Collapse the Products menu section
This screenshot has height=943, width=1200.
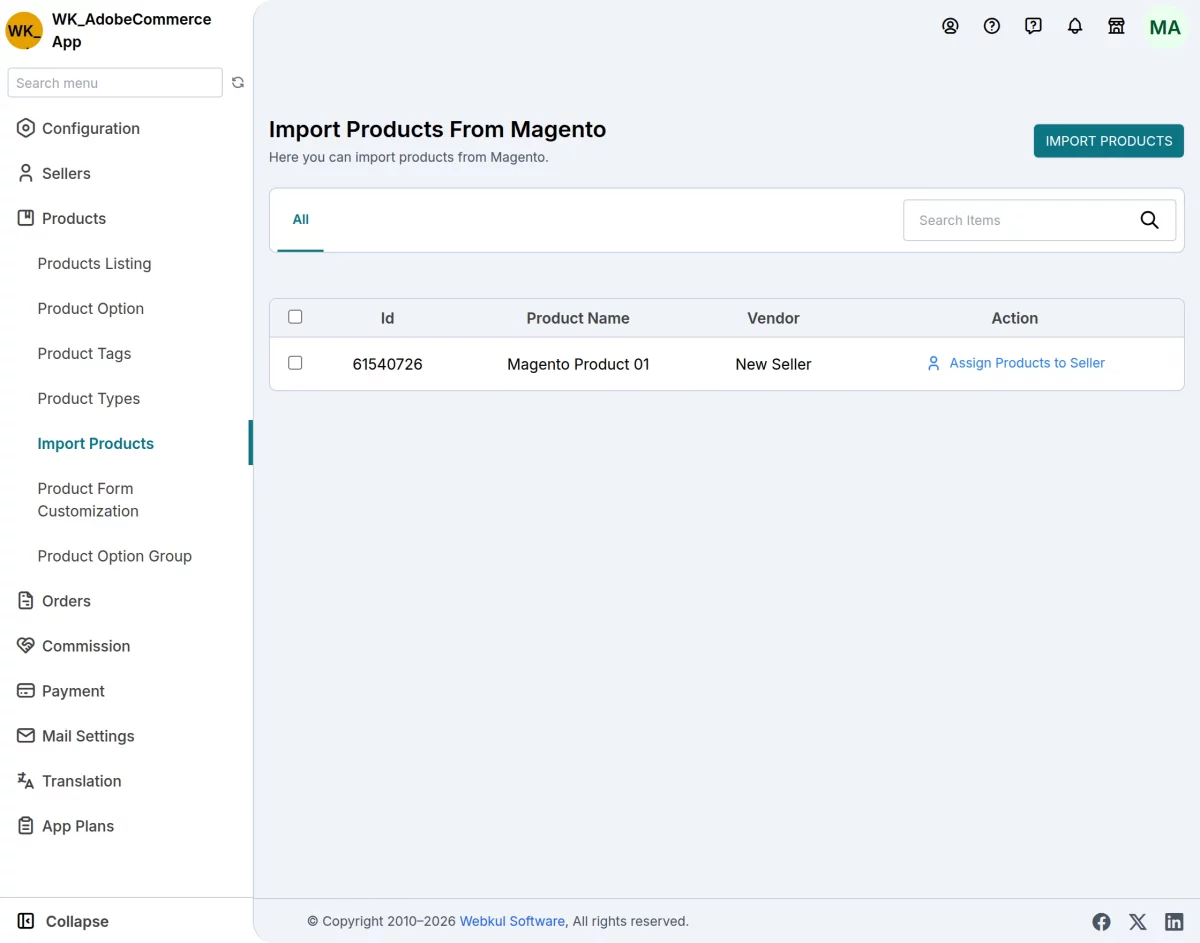(73, 218)
